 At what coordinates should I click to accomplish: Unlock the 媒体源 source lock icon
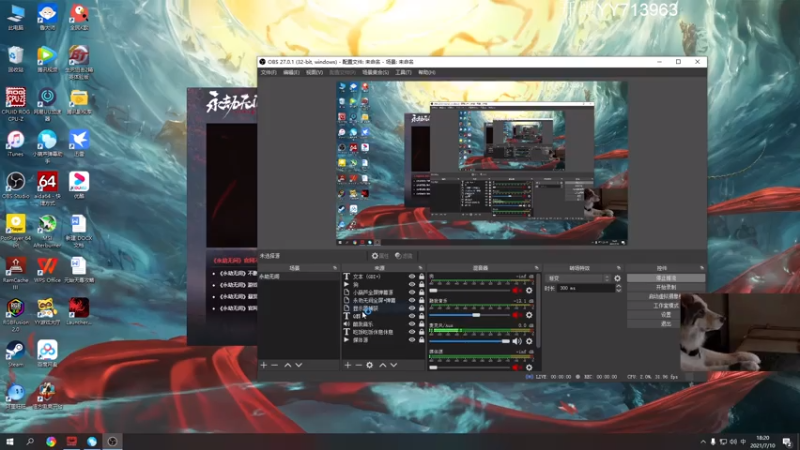[x=421, y=340]
